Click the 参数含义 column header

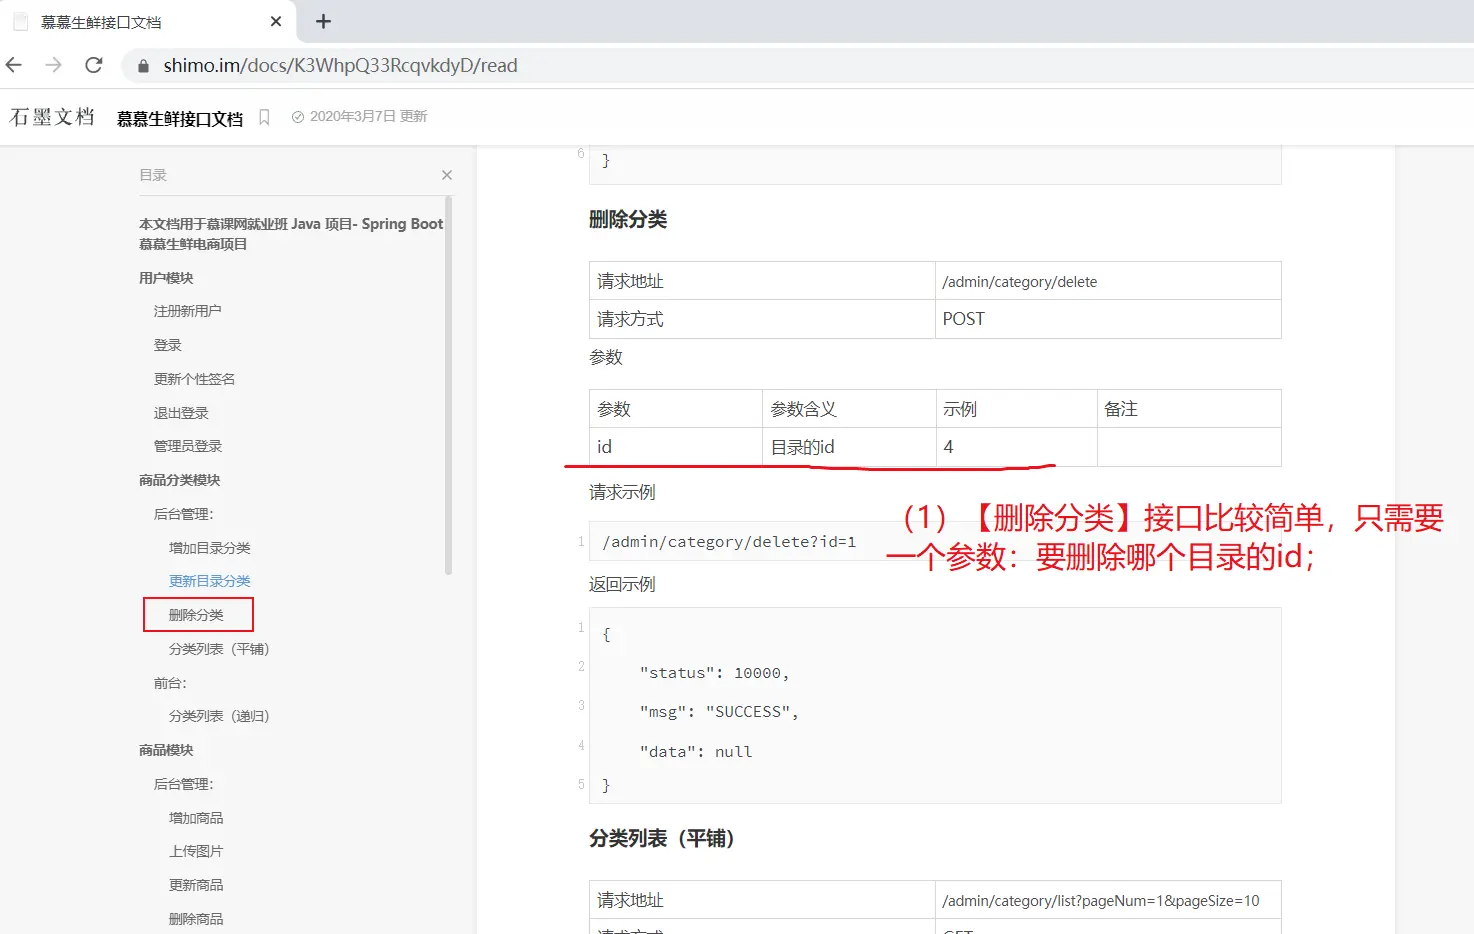pyautogui.click(x=849, y=409)
